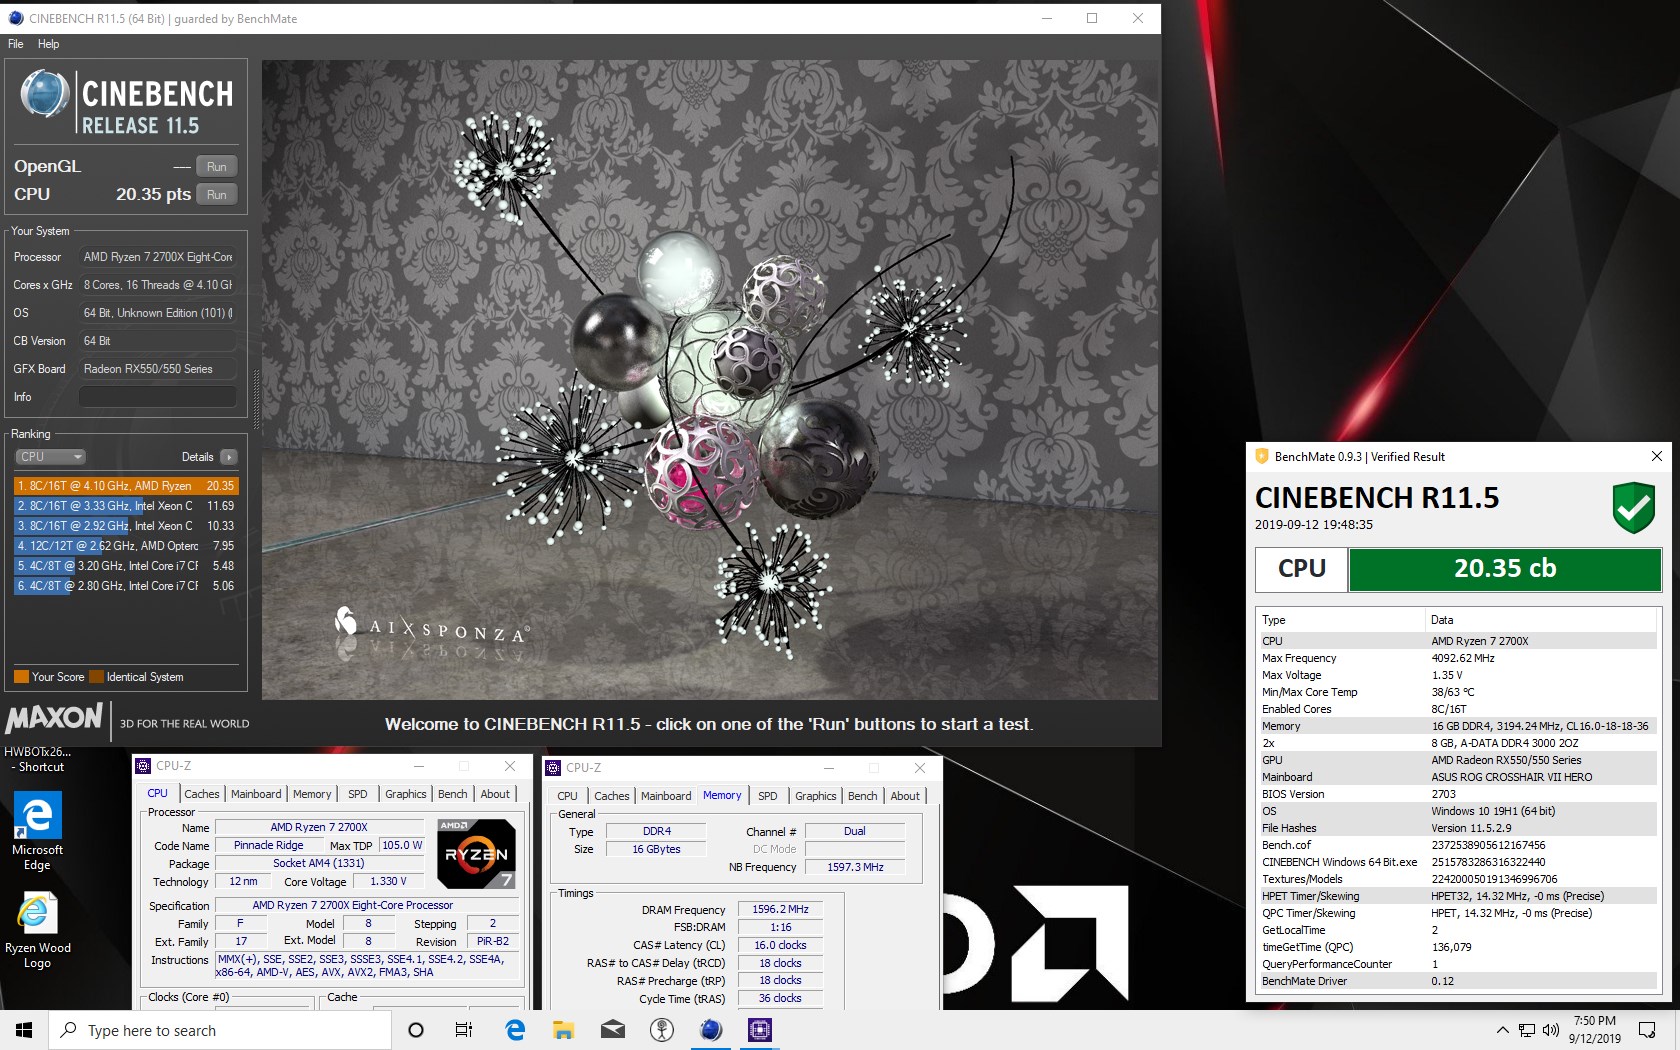Select the Mainboard ASUS ROG CROSSHAIR VII HERO row
Image resolution: width=1680 pixels, height=1050 pixels.
pos(1458,777)
